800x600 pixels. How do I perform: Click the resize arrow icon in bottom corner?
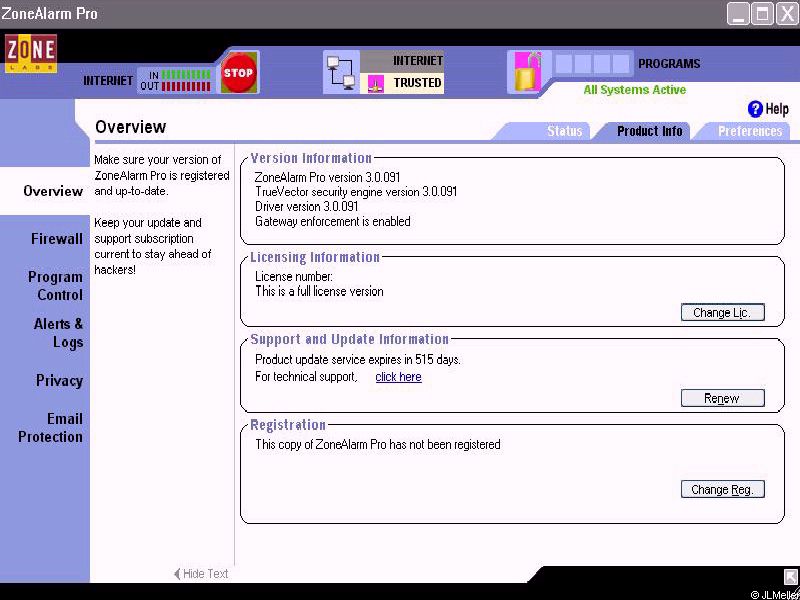coord(791,576)
